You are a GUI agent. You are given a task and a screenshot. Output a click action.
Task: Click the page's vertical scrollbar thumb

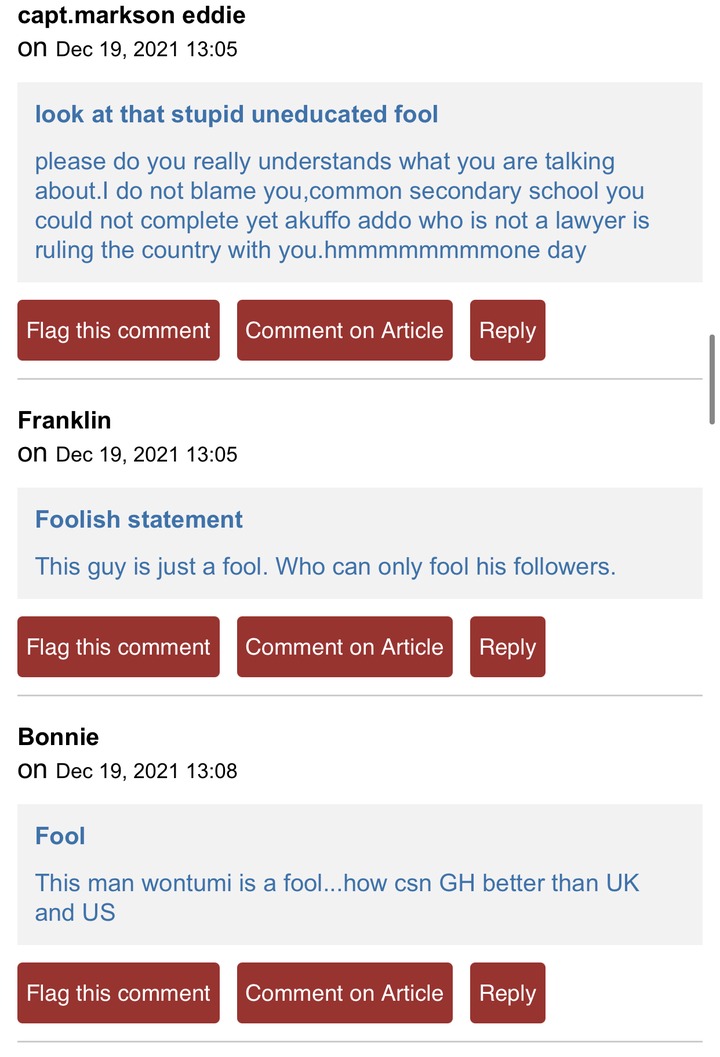coord(712,380)
